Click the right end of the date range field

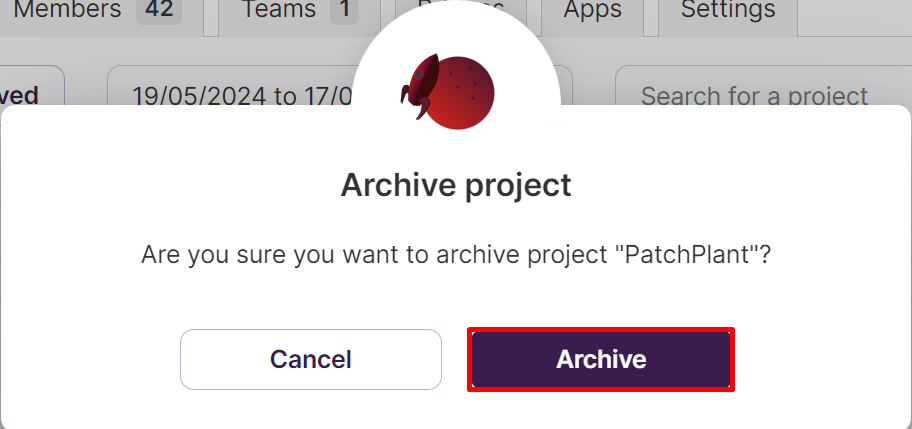coord(567,87)
